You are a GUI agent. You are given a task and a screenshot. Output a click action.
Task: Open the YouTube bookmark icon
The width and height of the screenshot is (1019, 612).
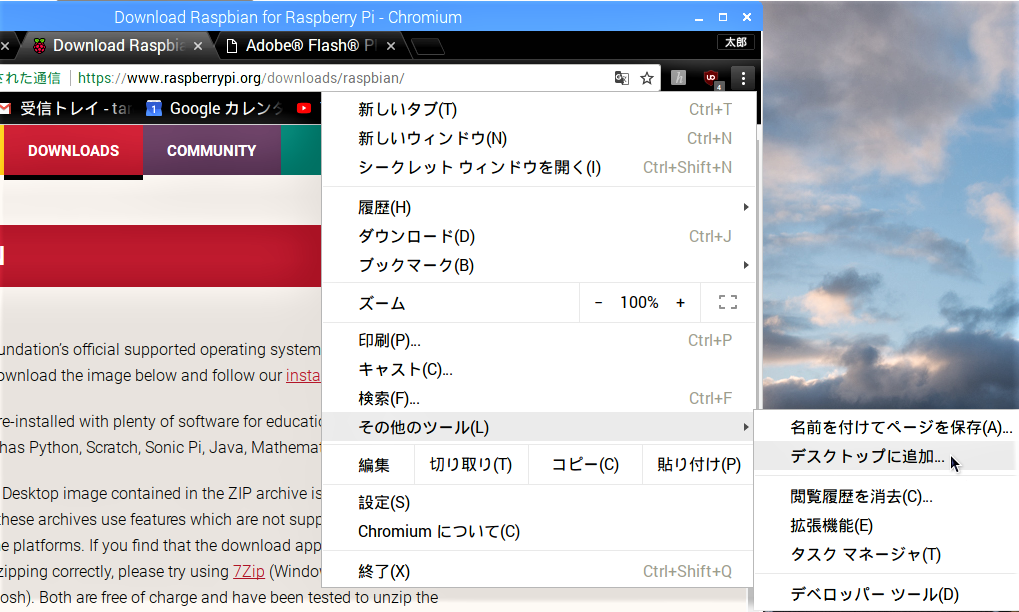pos(303,108)
